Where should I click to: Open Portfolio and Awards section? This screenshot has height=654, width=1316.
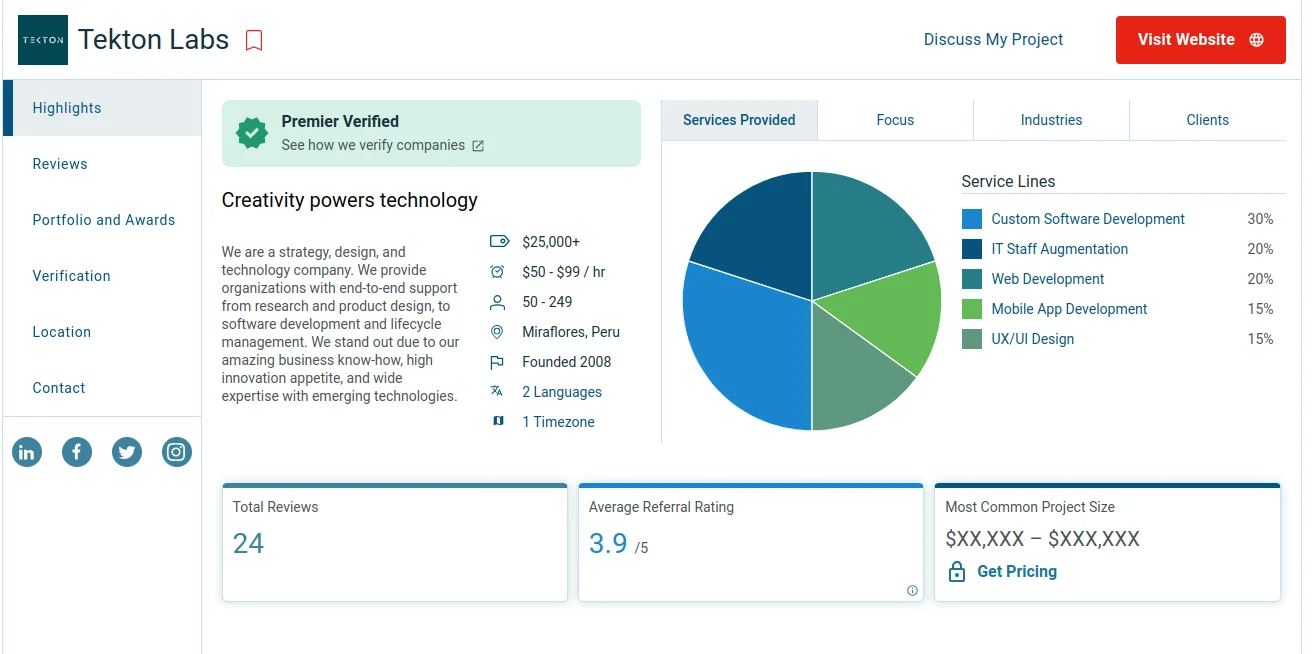coord(102,220)
